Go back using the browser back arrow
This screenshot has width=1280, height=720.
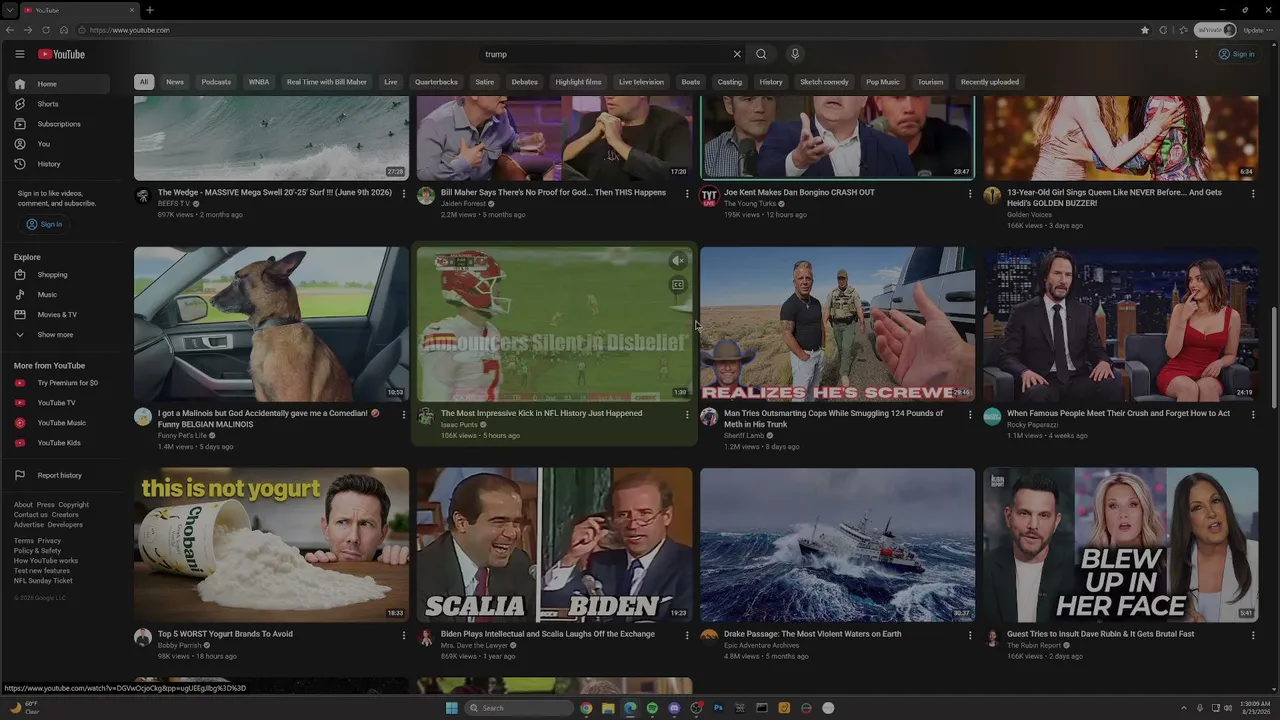coord(10,30)
